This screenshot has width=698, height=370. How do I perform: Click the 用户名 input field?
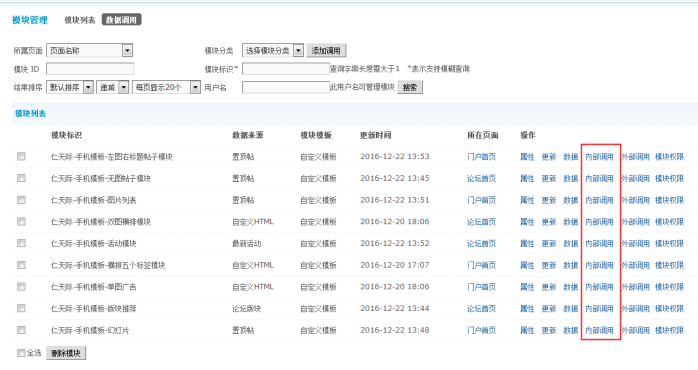286,87
